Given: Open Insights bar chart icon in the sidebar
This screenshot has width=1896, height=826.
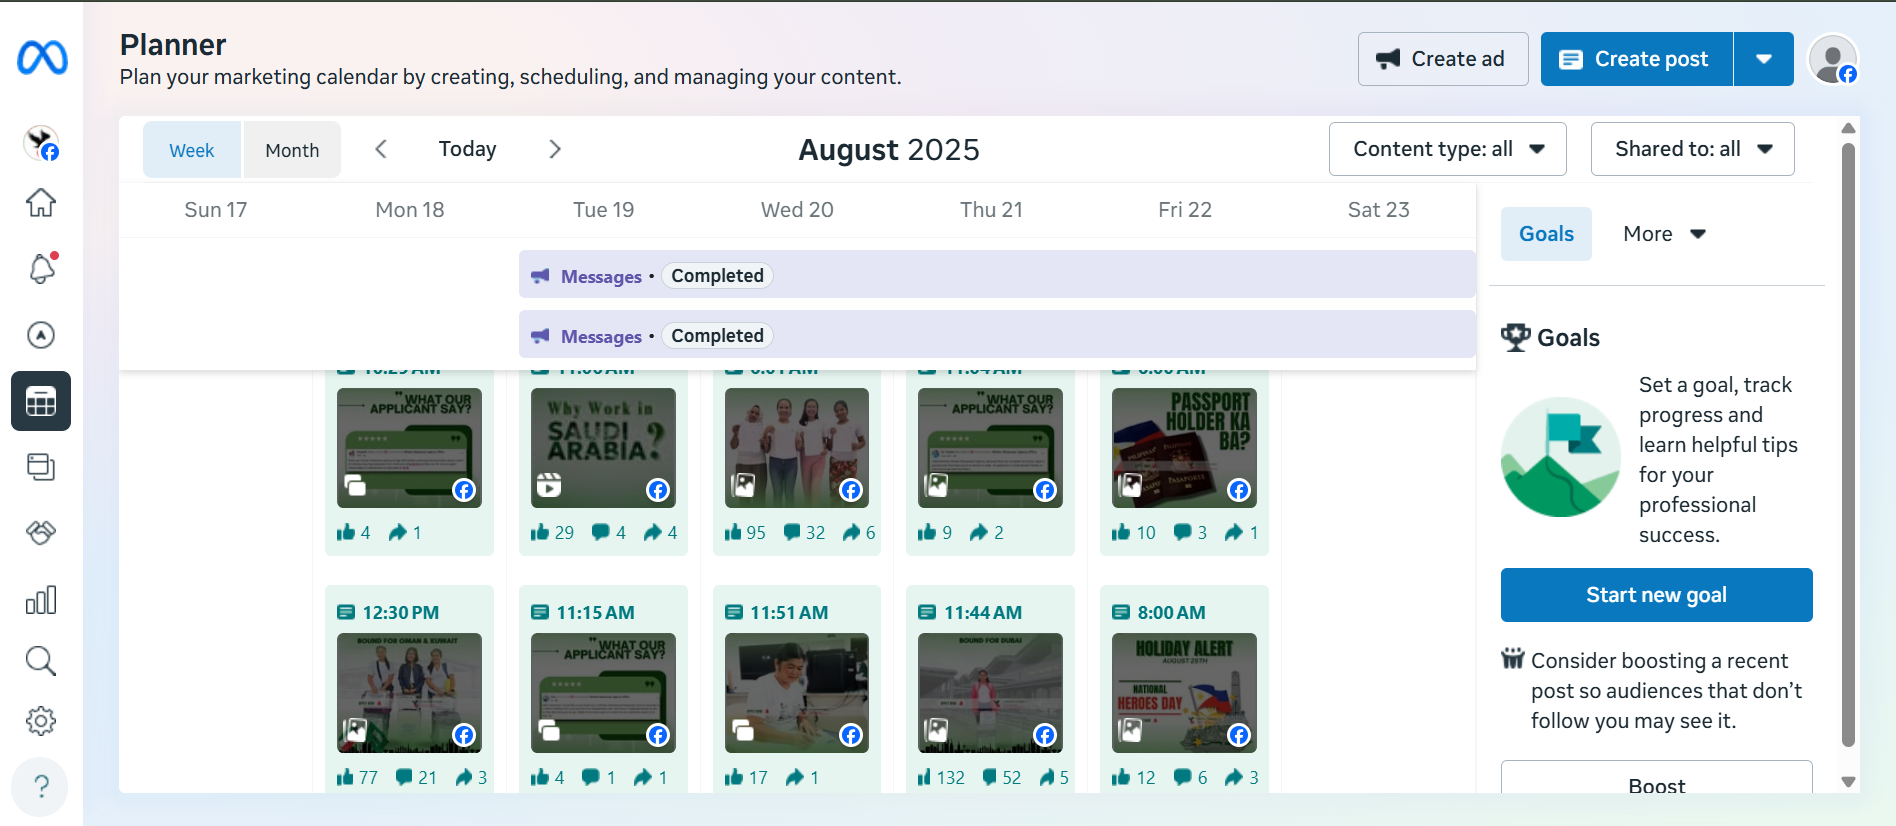Looking at the screenshot, I should point(41,600).
